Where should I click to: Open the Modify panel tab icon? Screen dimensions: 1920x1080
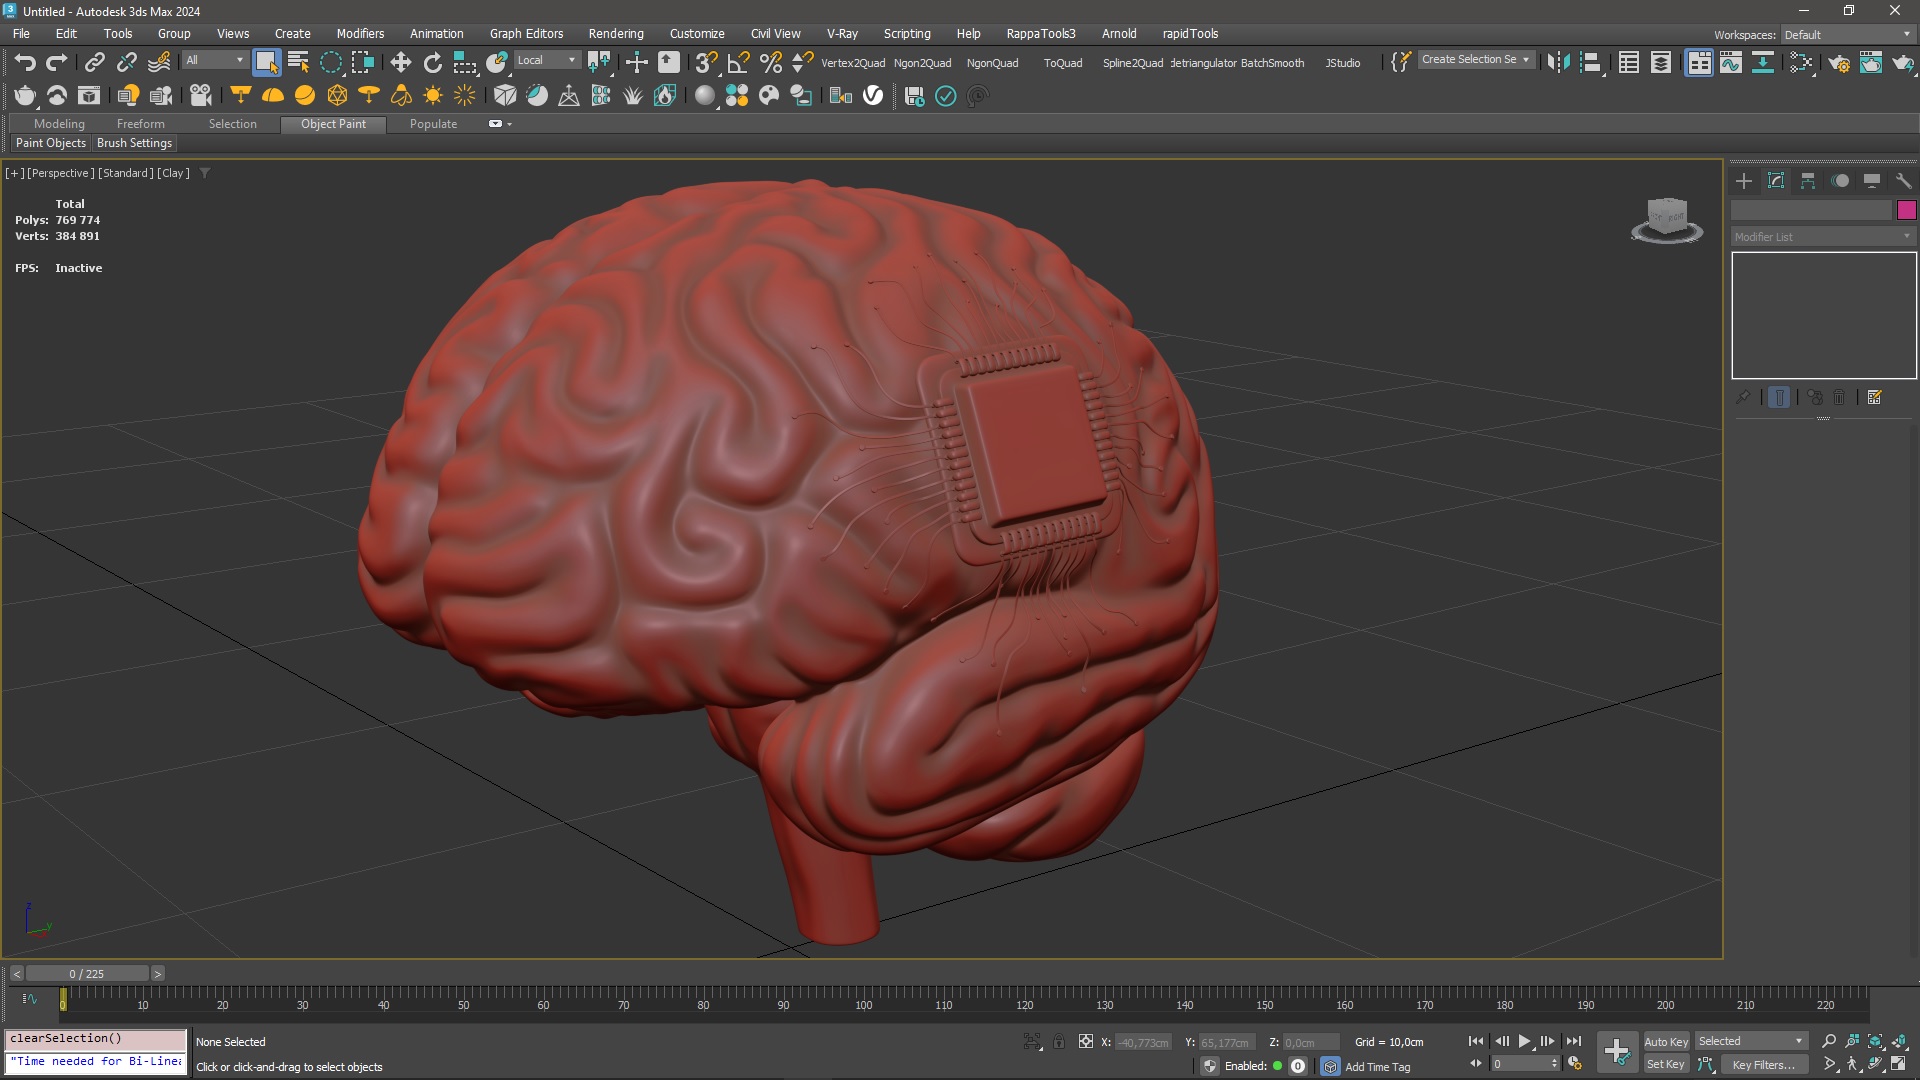tap(1776, 181)
